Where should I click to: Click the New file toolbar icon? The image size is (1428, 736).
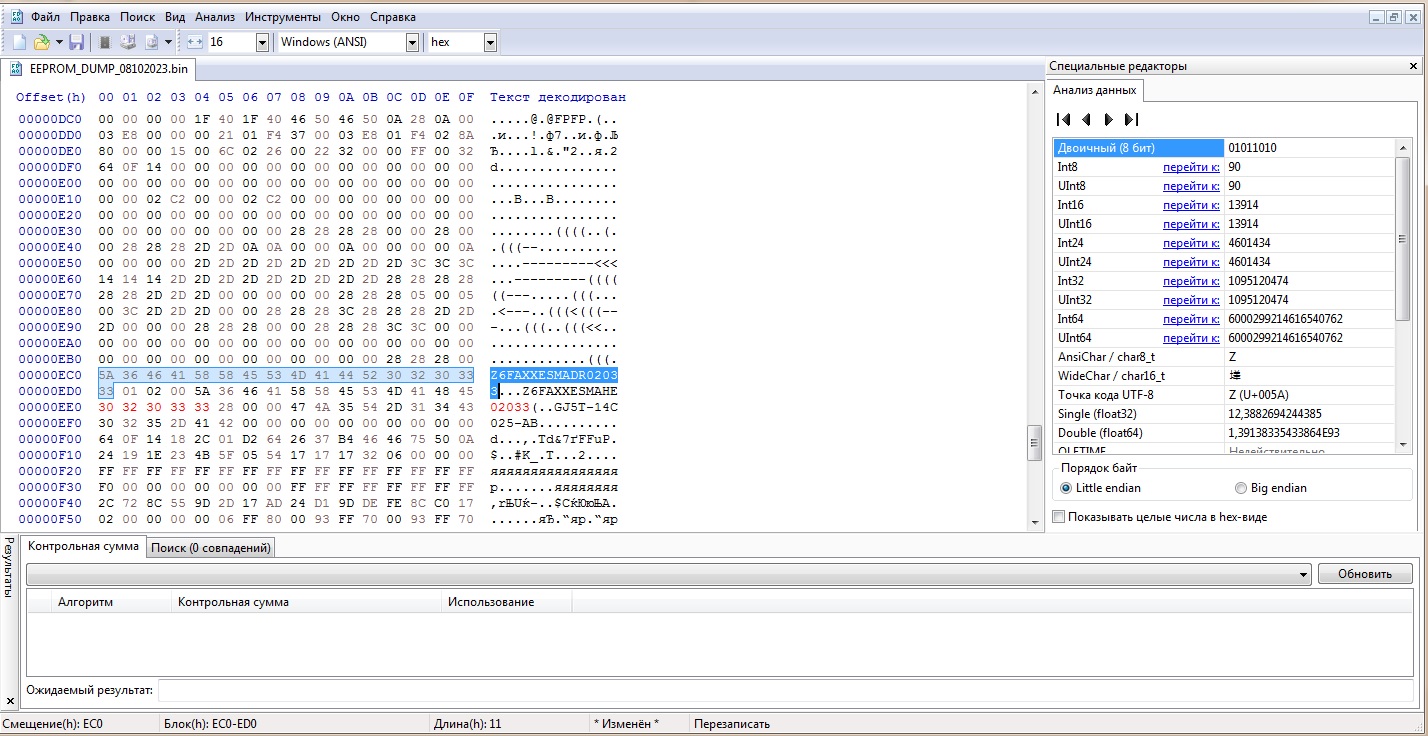point(19,42)
